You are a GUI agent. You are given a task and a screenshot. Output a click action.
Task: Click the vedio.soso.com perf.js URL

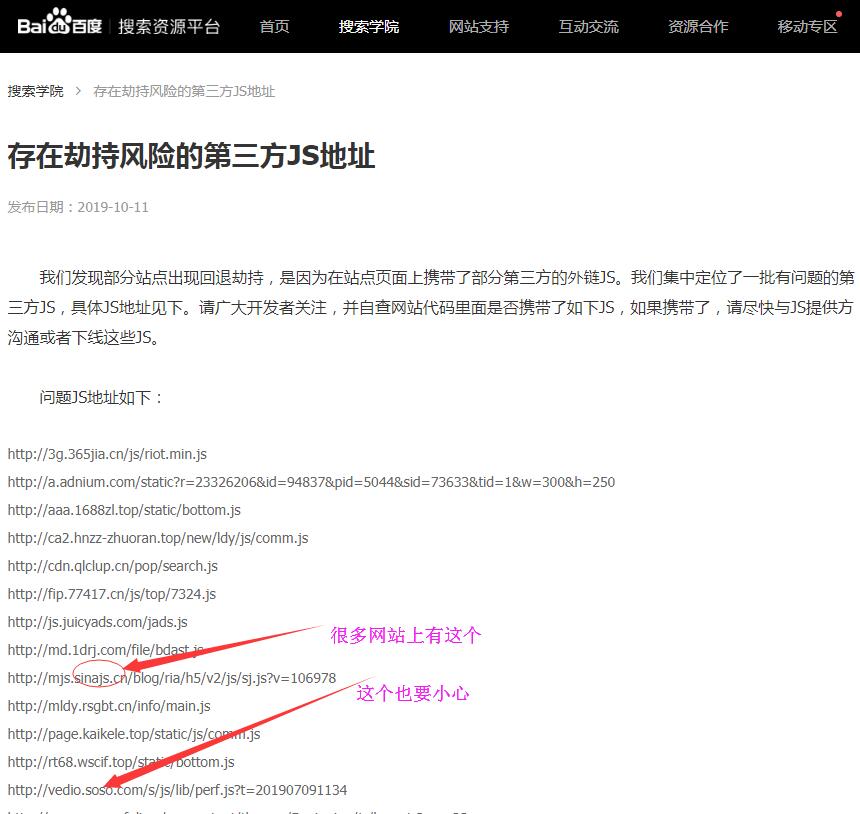(177, 790)
